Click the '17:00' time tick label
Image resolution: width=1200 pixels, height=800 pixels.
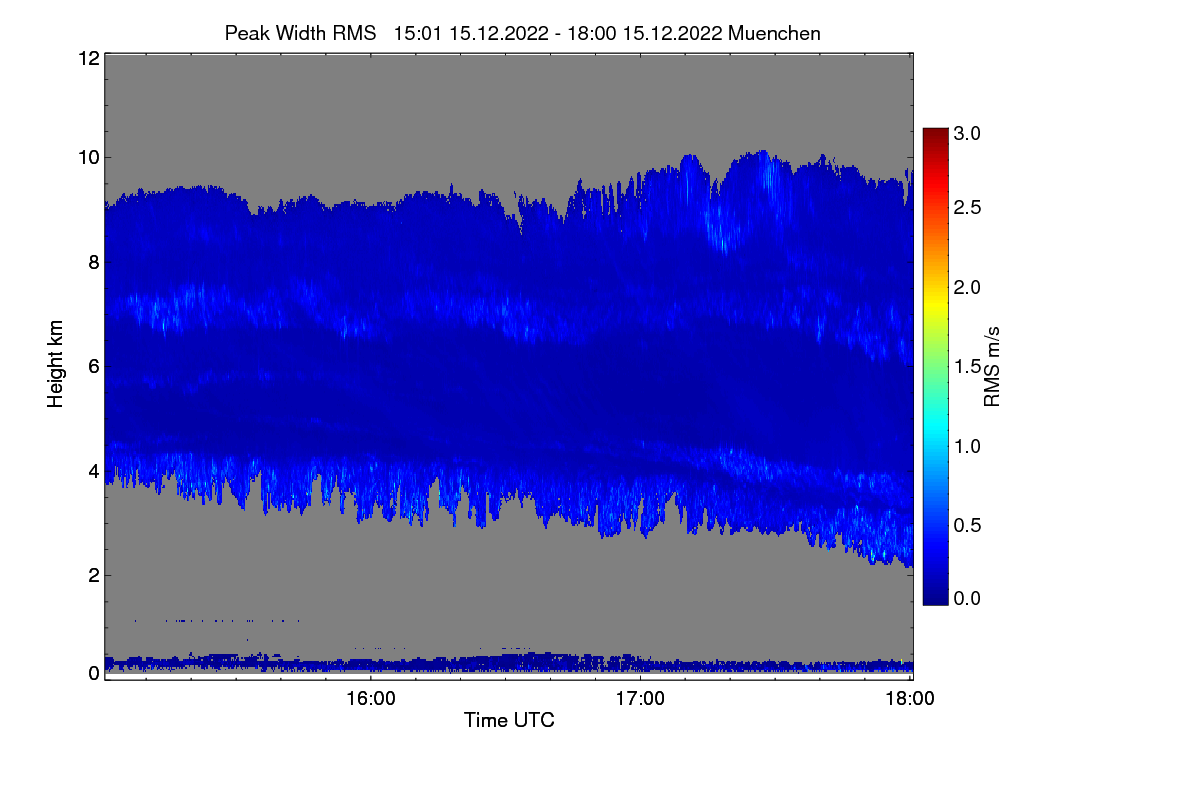click(x=640, y=699)
